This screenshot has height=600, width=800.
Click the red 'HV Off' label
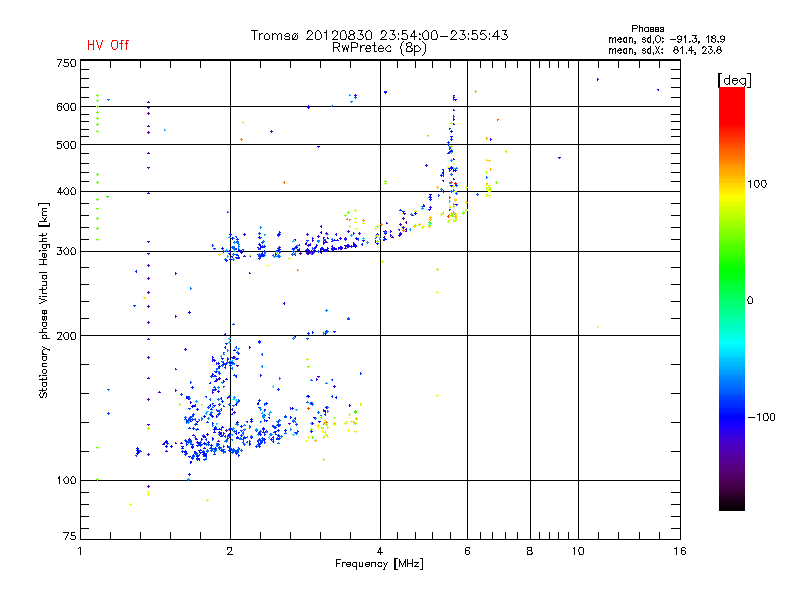108,45
